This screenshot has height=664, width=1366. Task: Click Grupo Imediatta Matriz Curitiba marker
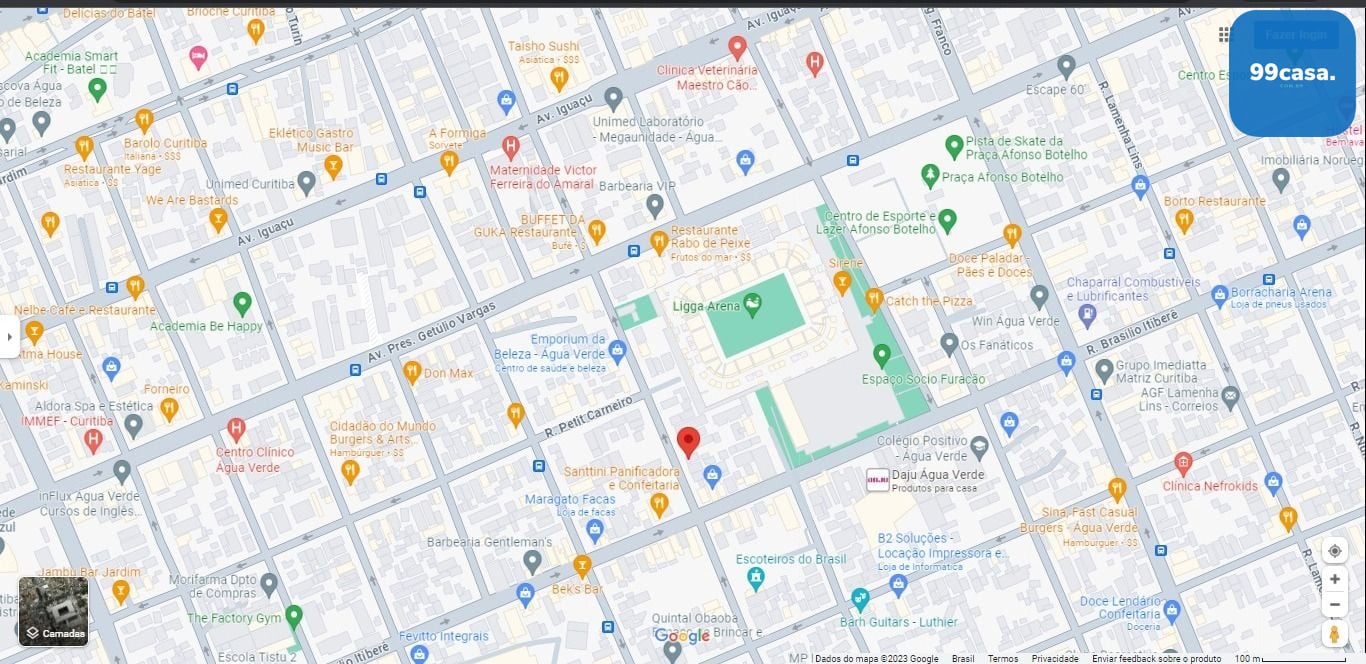(x=1104, y=371)
